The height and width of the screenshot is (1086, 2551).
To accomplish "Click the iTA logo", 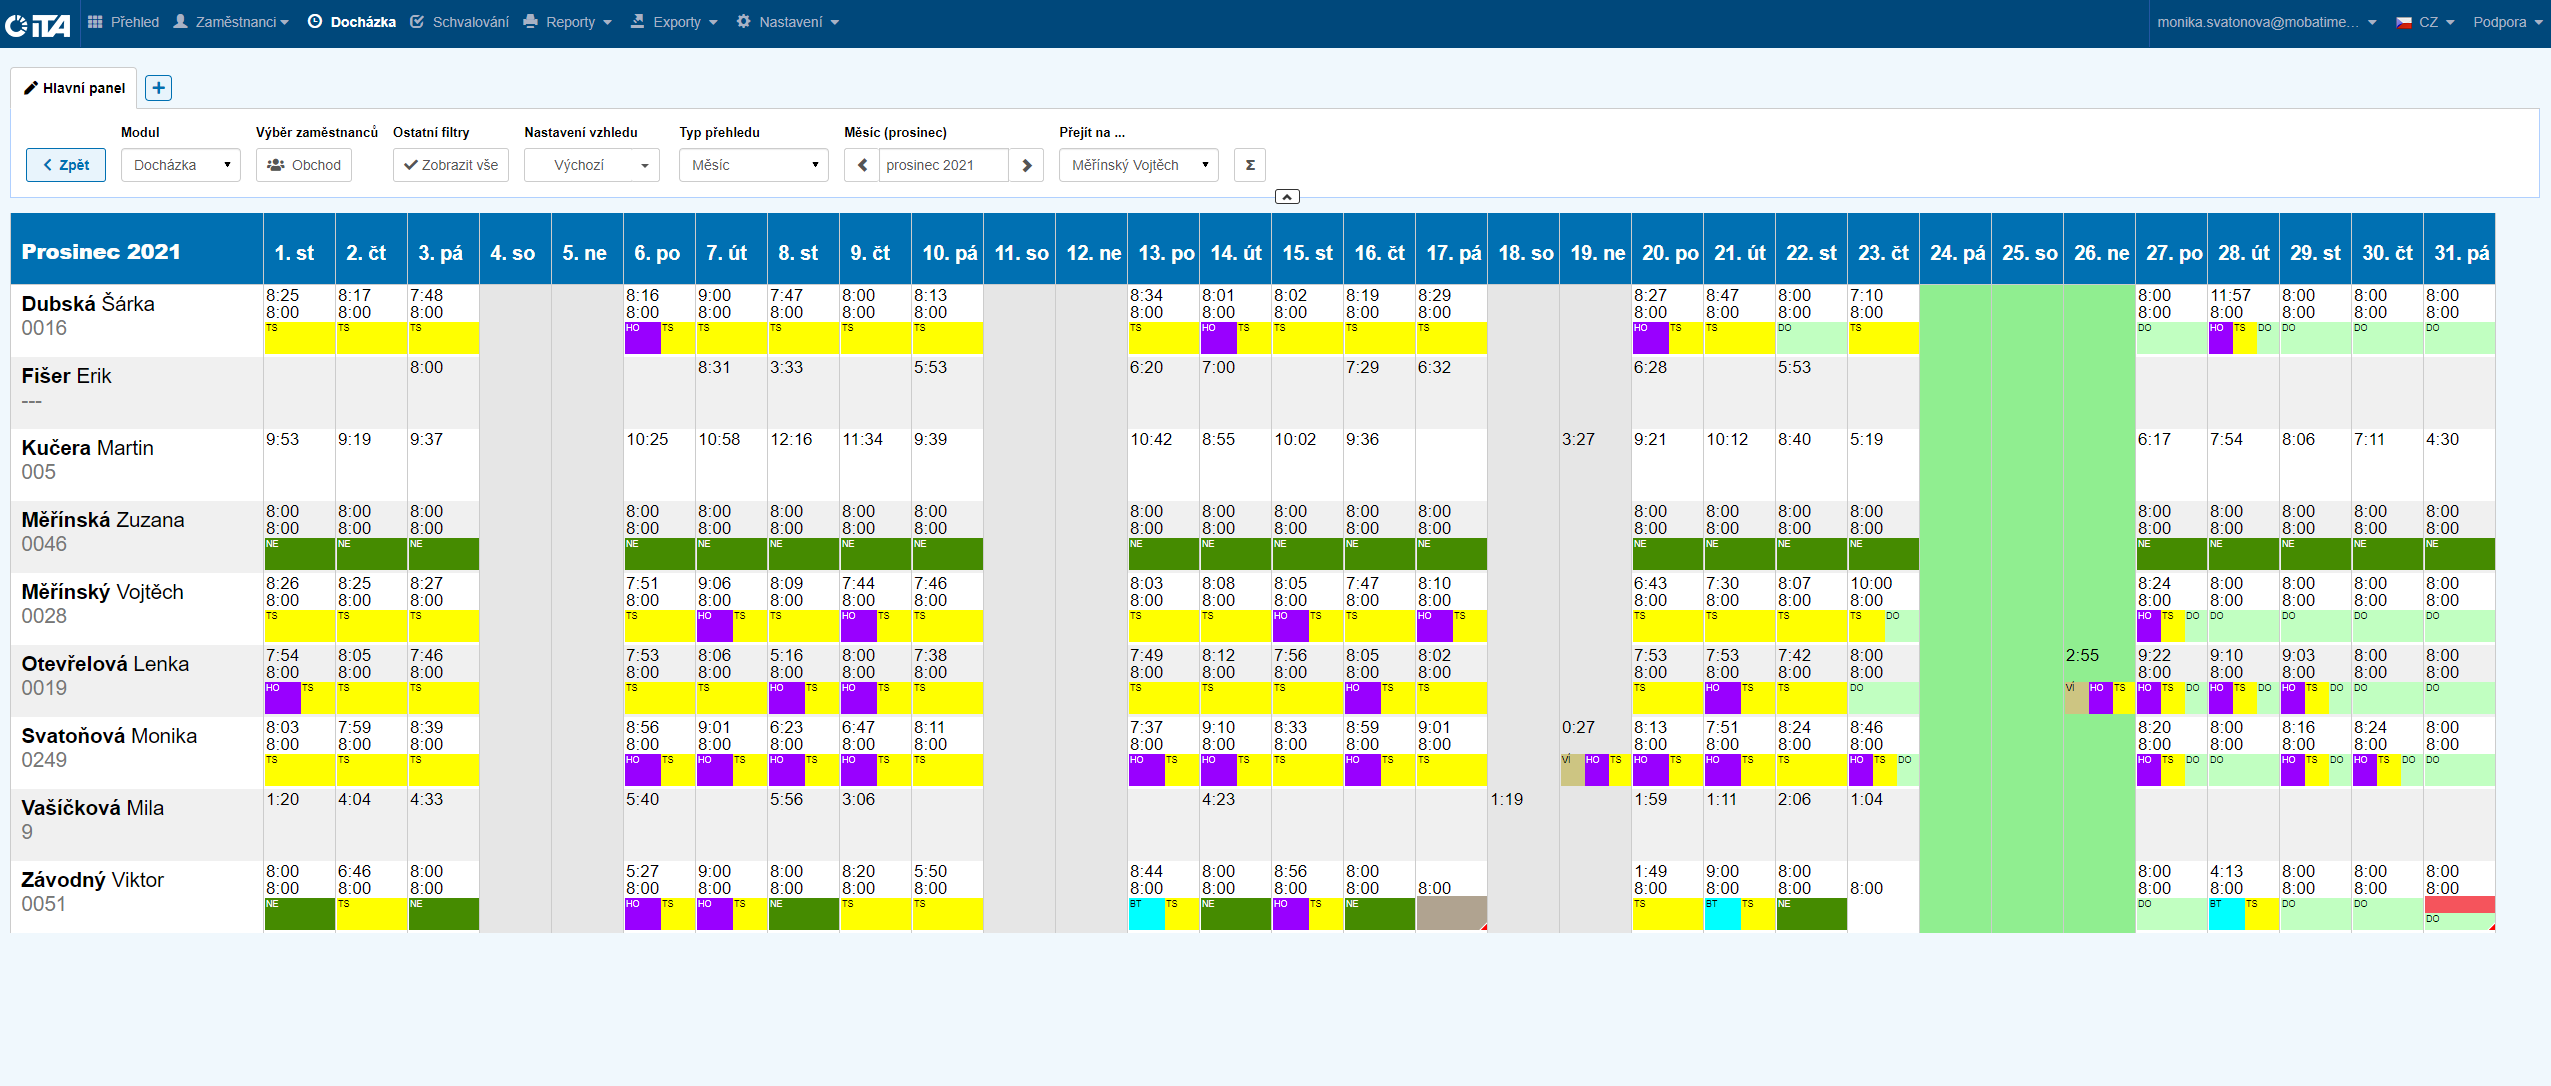I will pos(38,24).
